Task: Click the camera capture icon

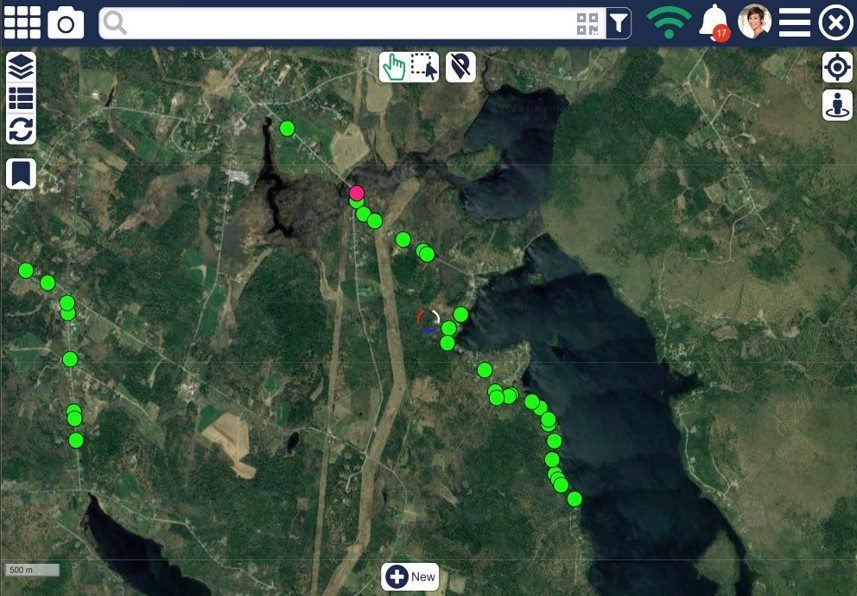Action: [66, 23]
